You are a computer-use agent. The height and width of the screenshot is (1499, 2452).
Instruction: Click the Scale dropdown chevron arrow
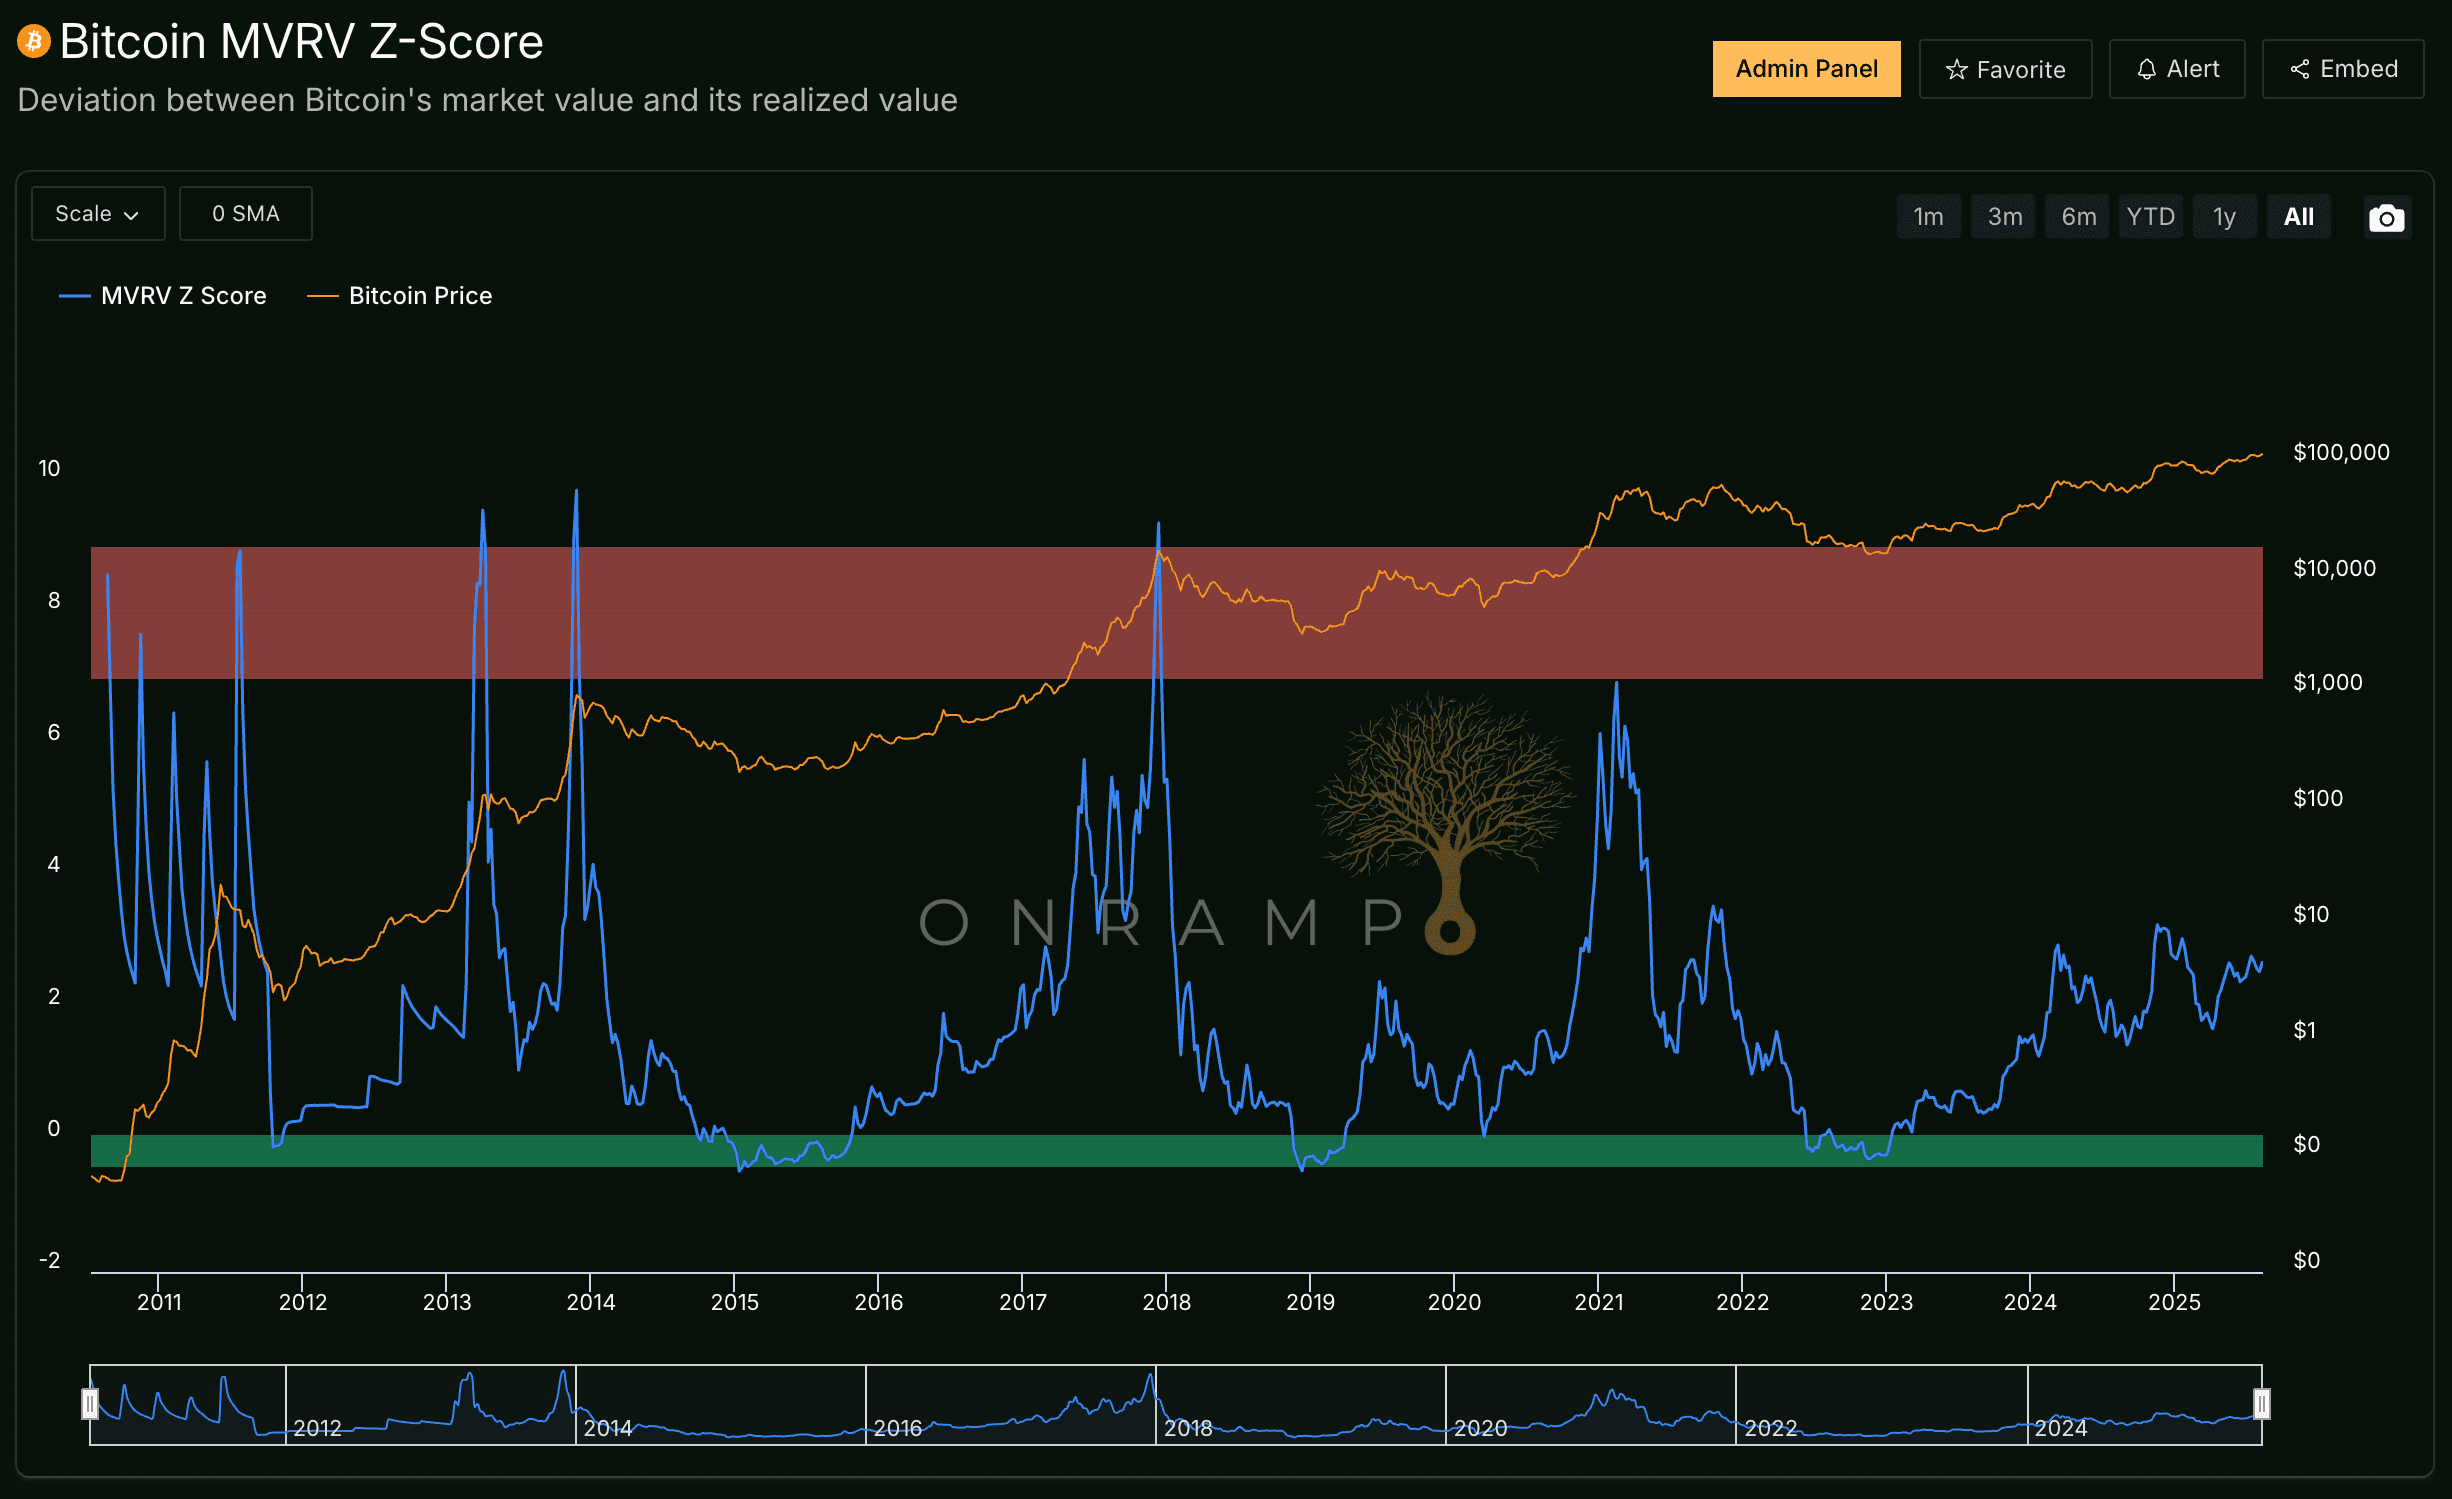tap(131, 216)
